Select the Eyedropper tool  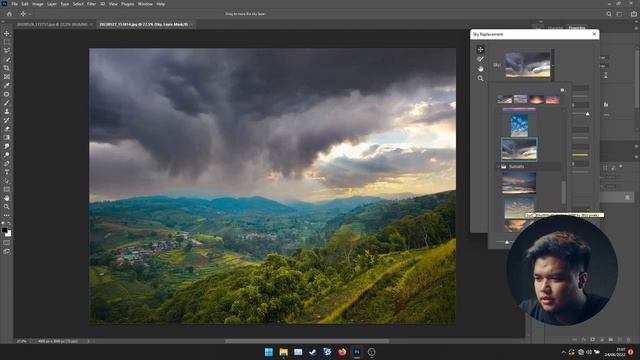7,85
